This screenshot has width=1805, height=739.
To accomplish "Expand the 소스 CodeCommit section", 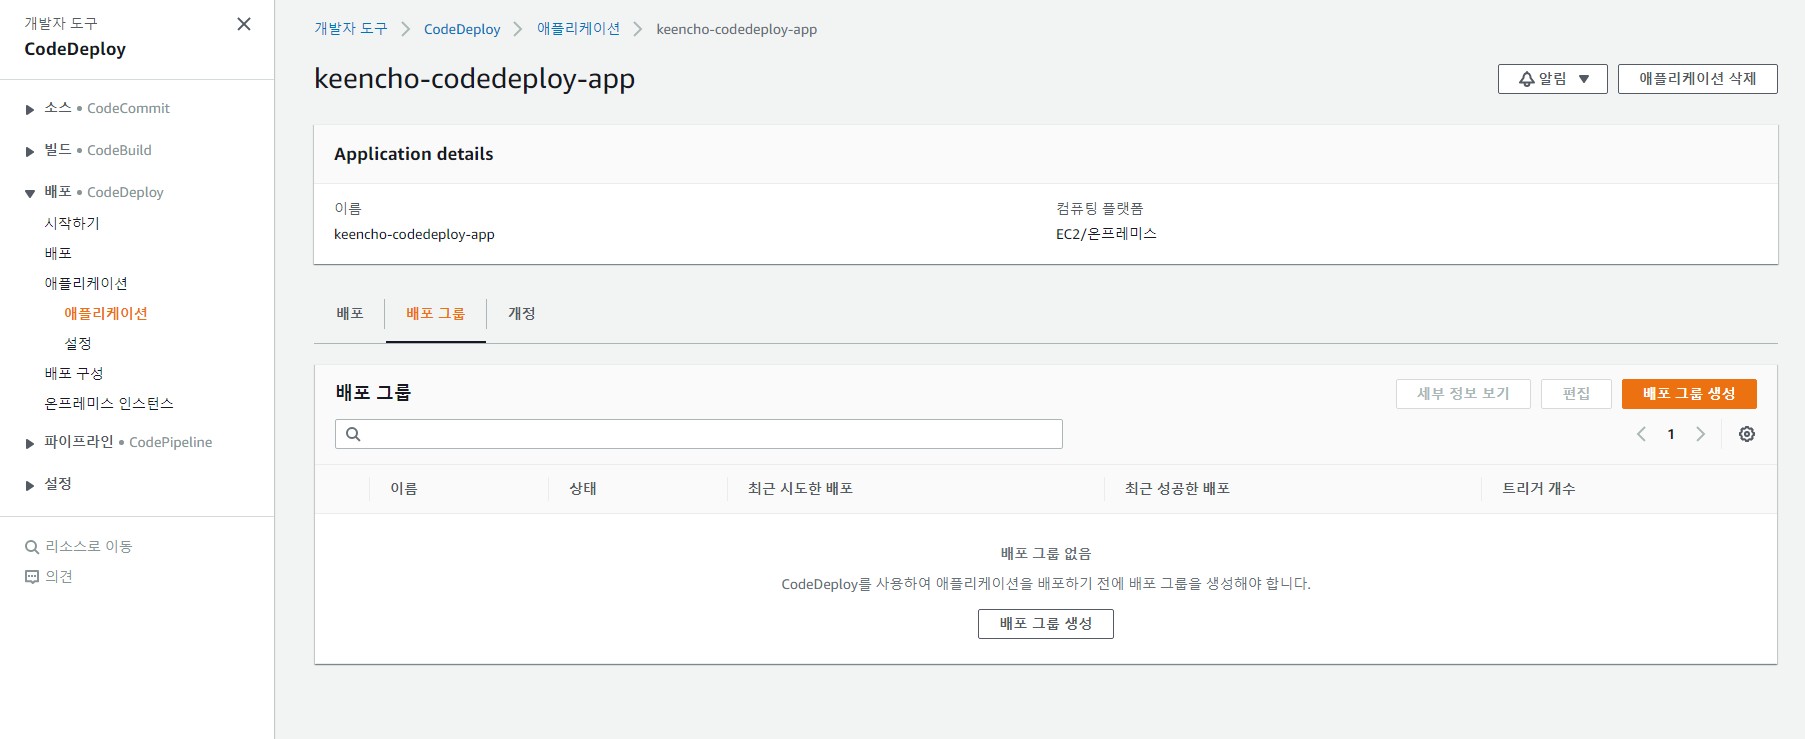I will click(x=30, y=109).
